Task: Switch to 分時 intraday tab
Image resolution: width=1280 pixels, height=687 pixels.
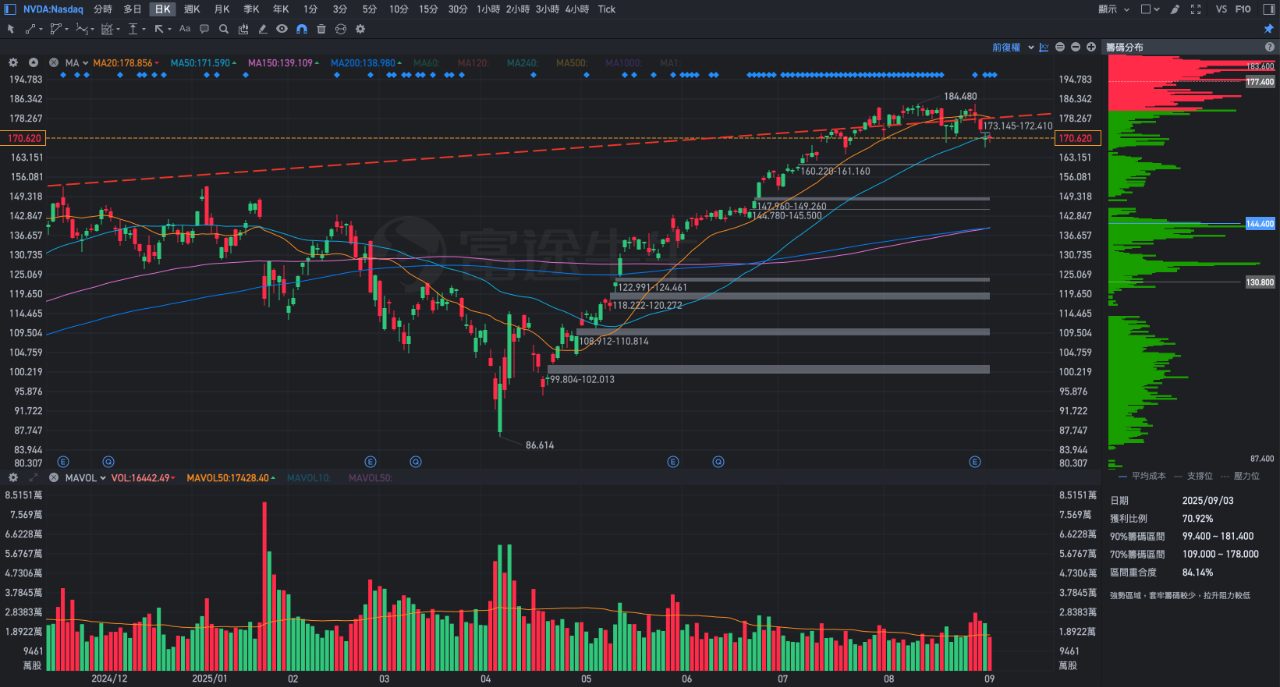Action: point(103,9)
